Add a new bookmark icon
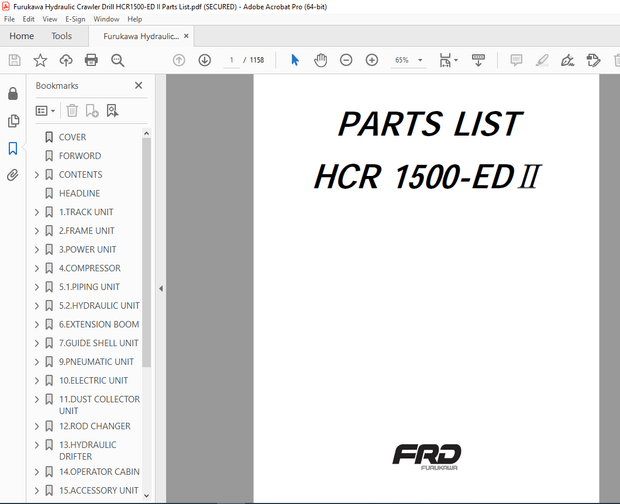This screenshot has width=620, height=504. [92, 111]
